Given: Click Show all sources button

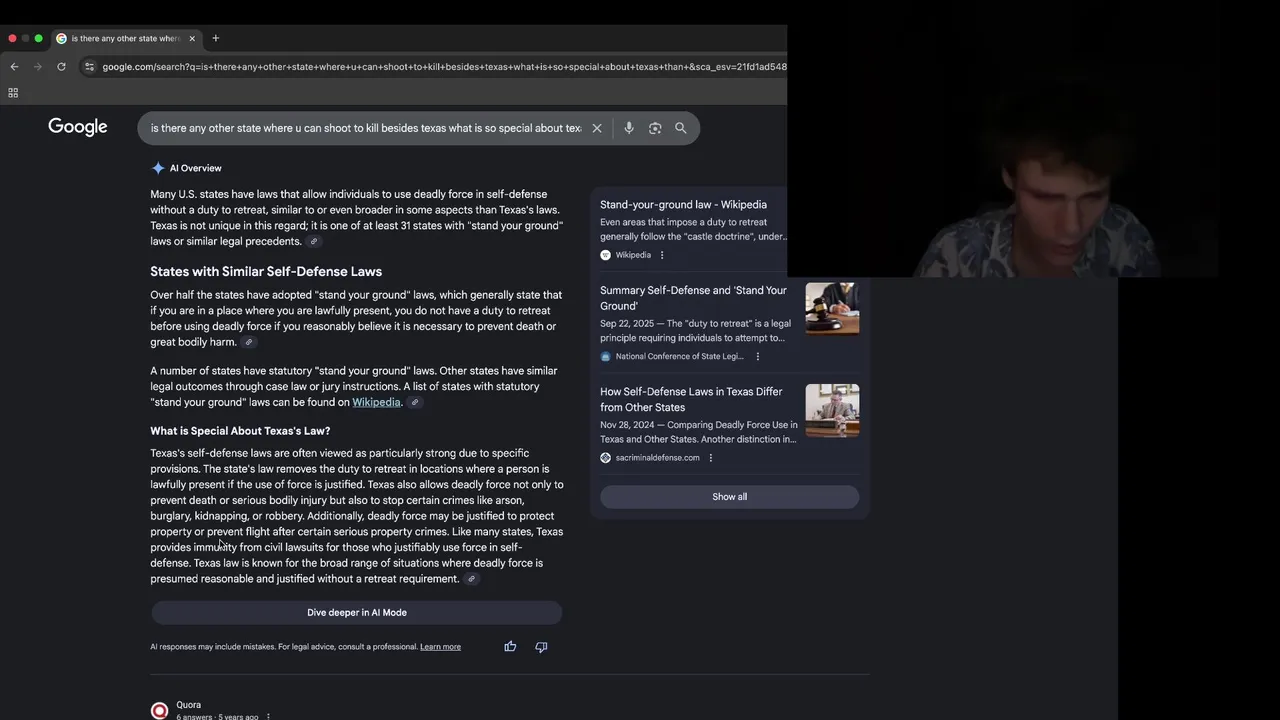Looking at the screenshot, I should pos(729,497).
